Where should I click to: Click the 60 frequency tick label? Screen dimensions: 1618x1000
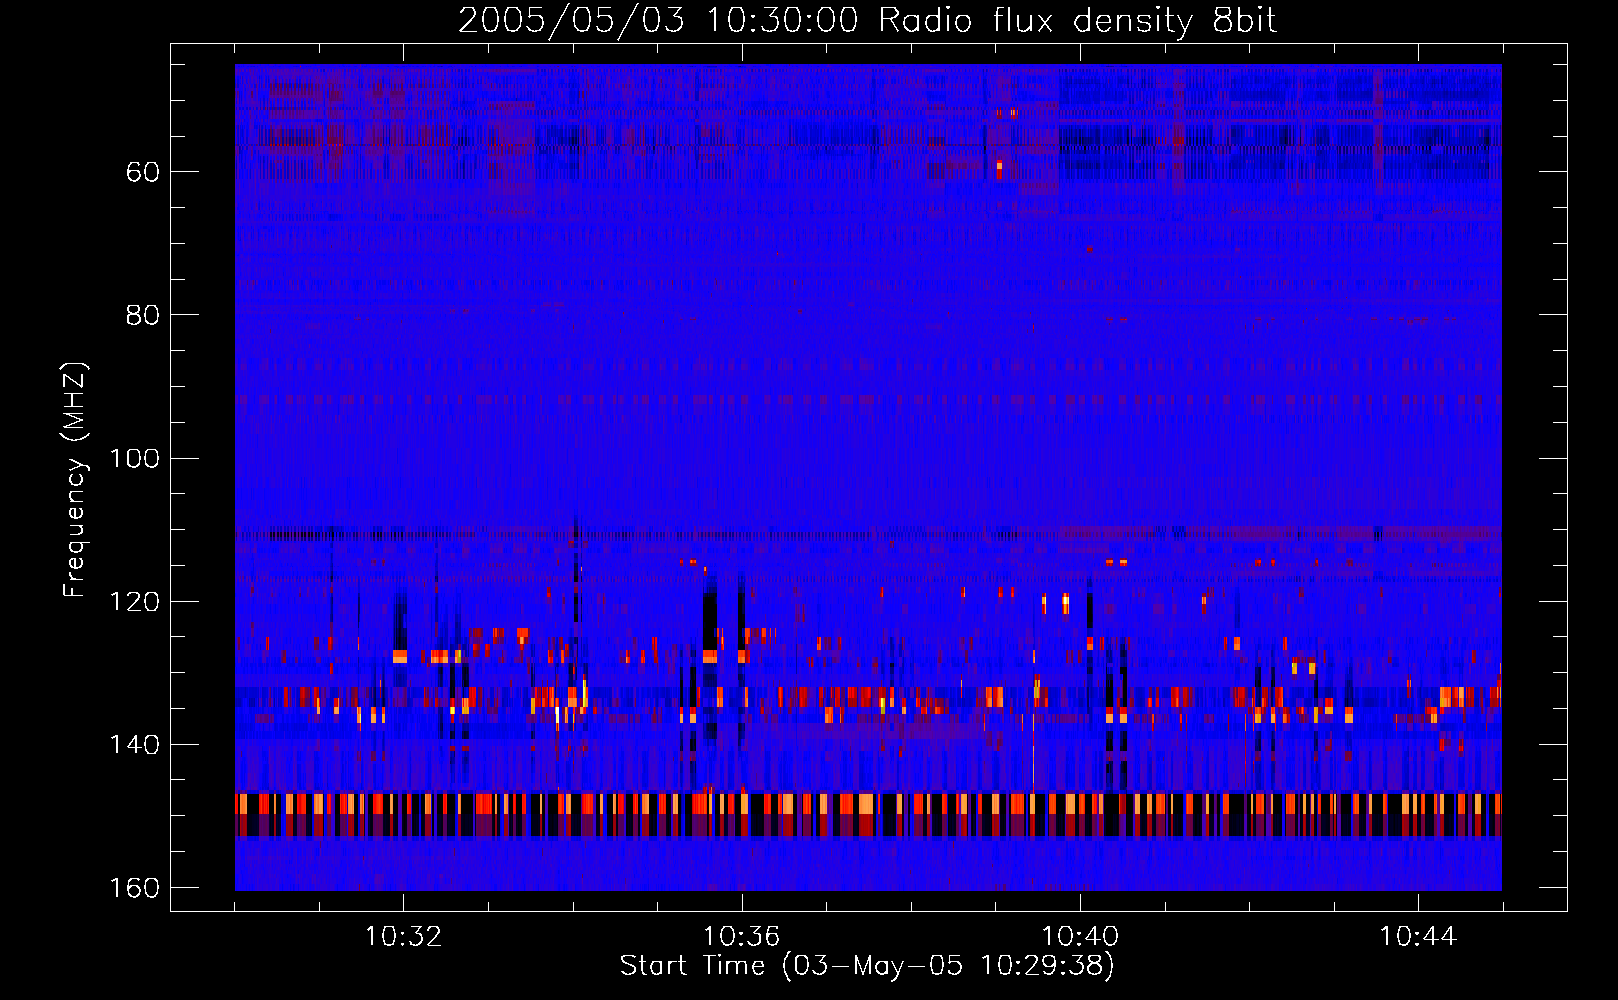(143, 172)
